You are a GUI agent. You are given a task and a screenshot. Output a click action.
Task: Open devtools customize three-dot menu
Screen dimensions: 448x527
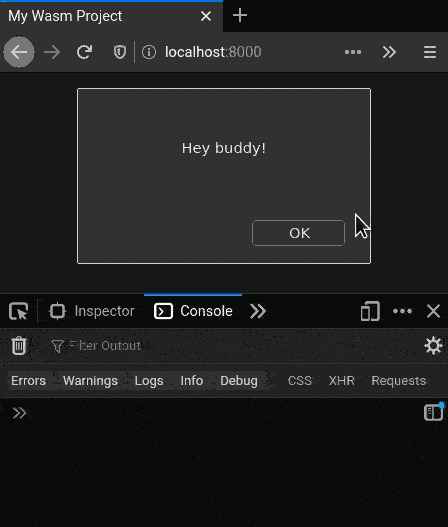pos(402,311)
